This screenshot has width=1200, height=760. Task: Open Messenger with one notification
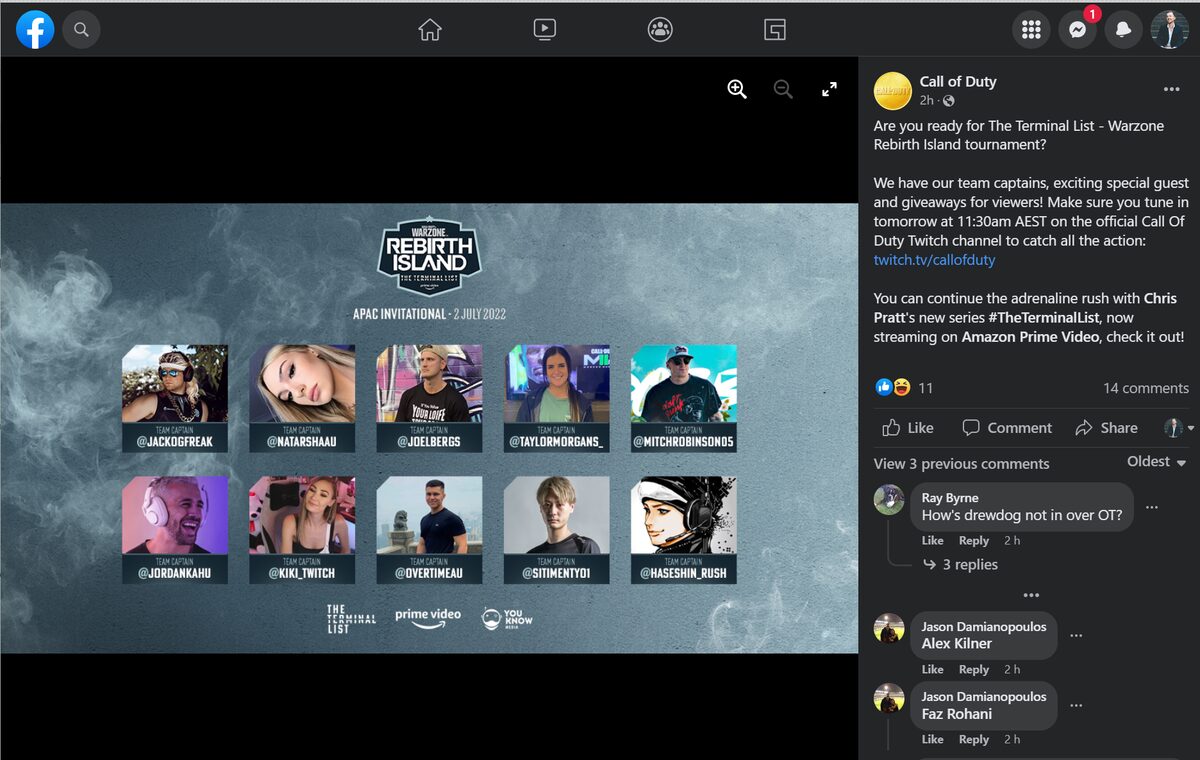coord(1078,30)
